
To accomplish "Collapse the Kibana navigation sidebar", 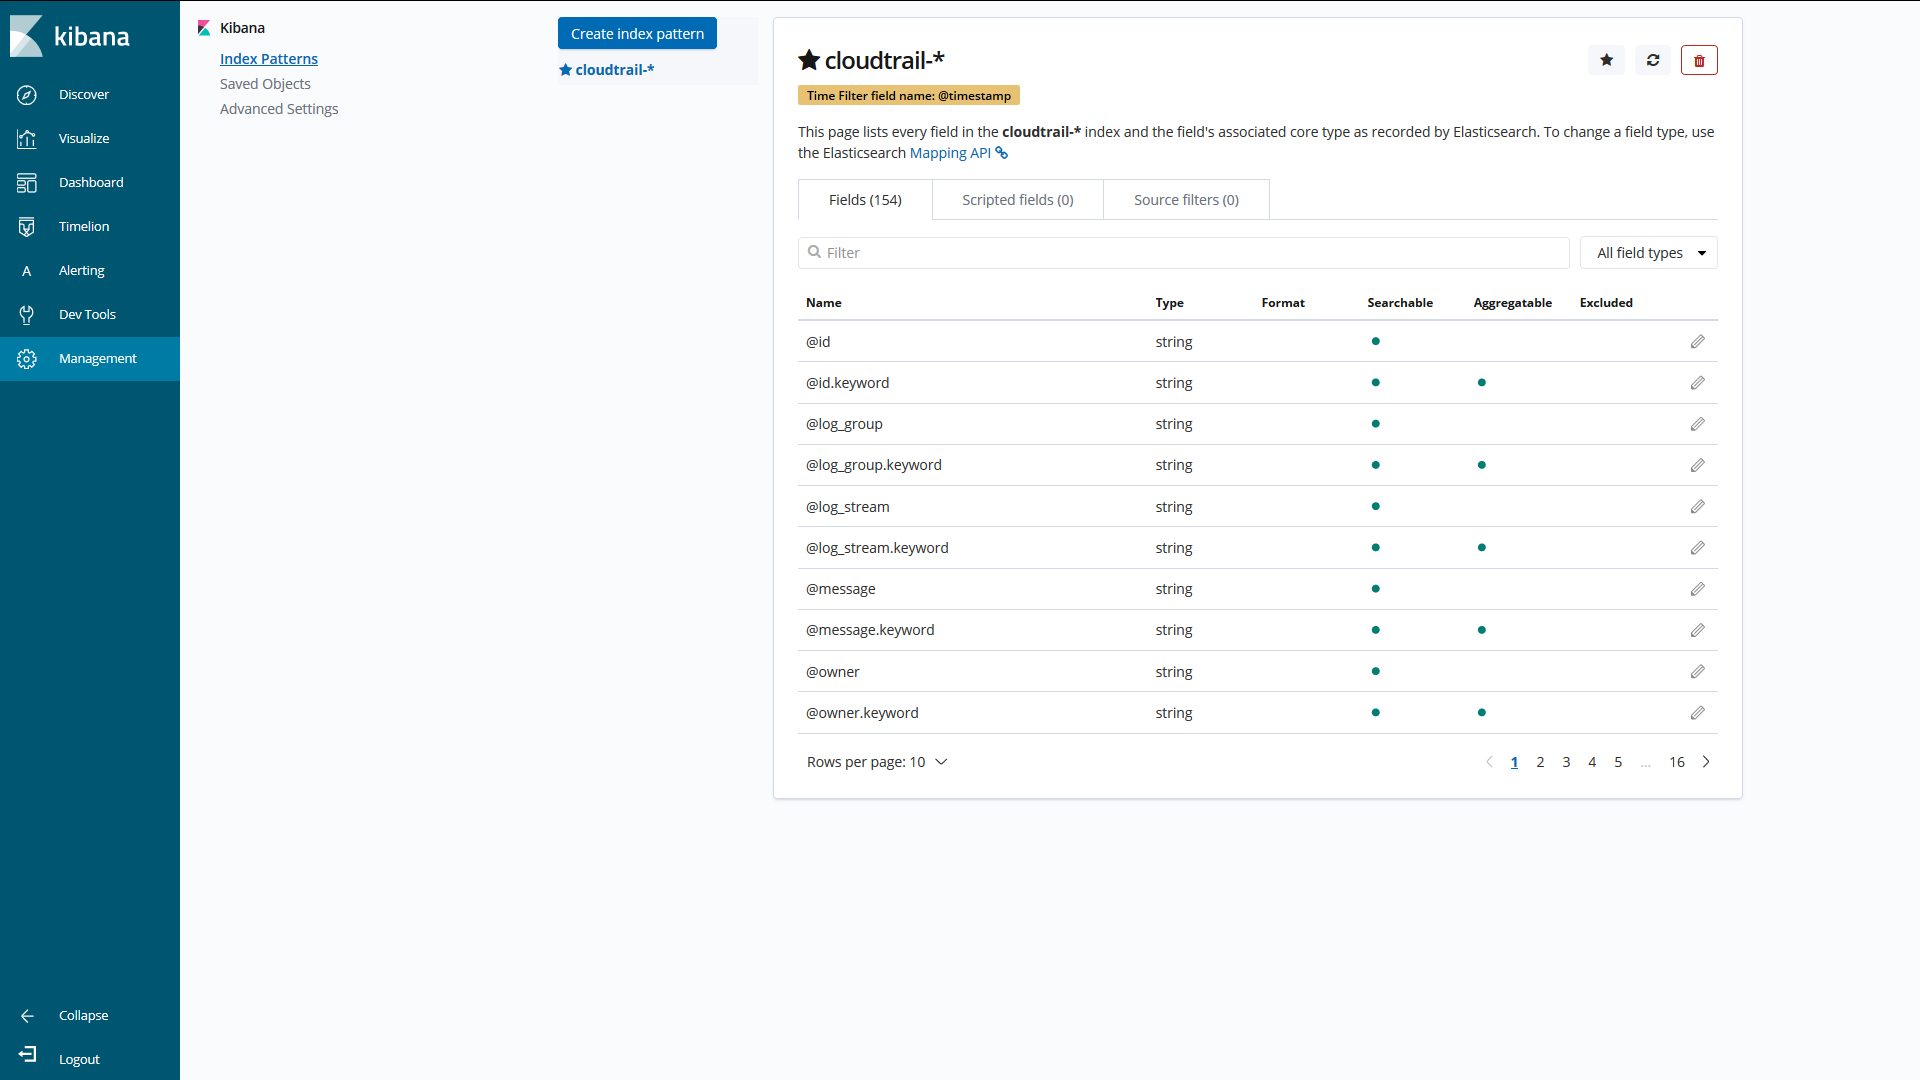I will (x=83, y=1015).
